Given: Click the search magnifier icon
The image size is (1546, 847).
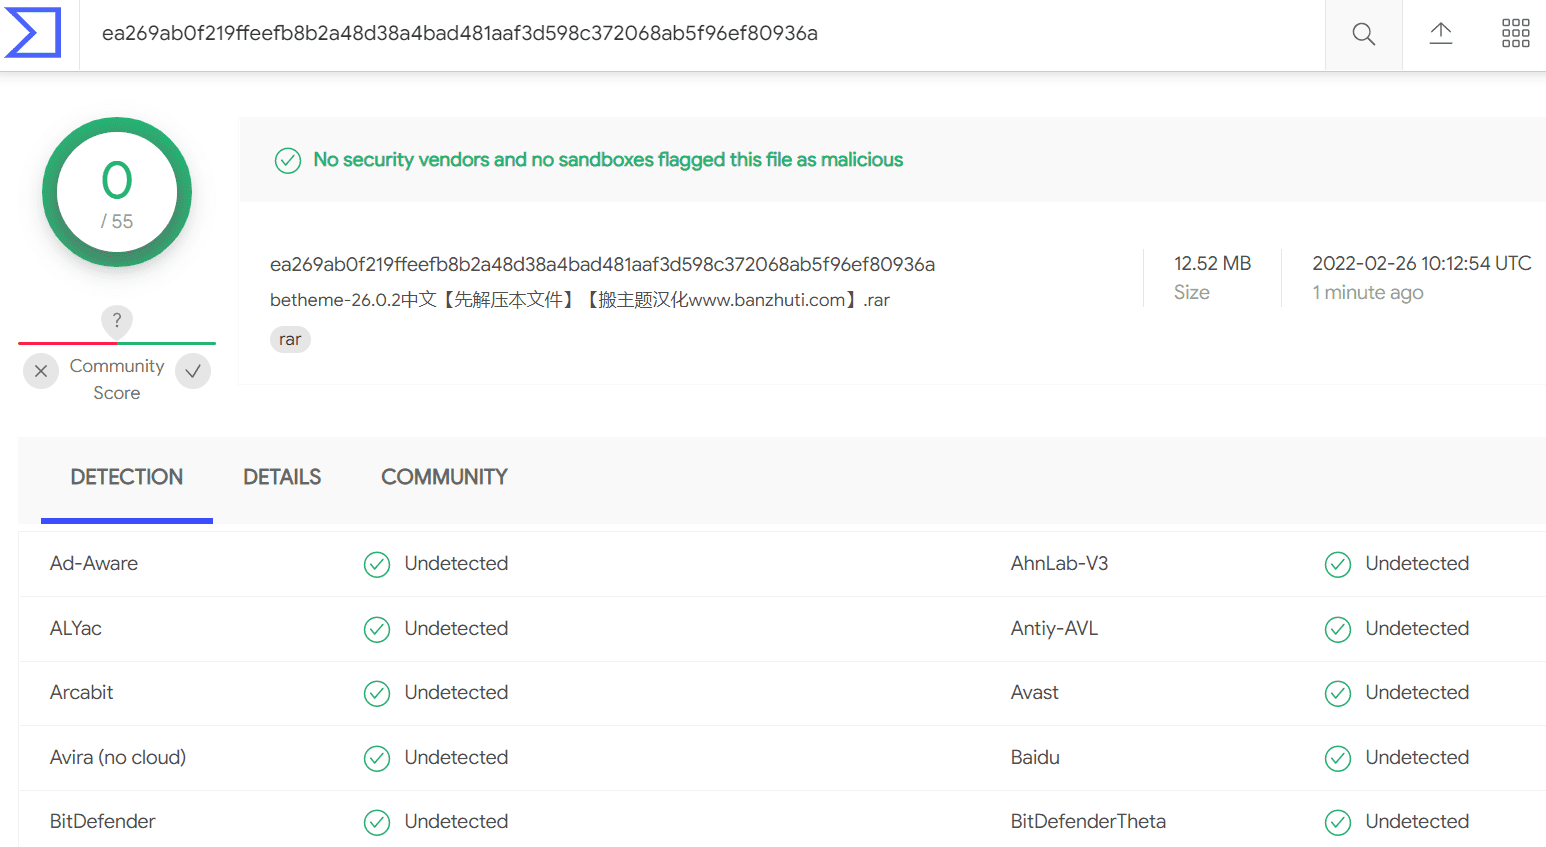Looking at the screenshot, I should click(1363, 34).
